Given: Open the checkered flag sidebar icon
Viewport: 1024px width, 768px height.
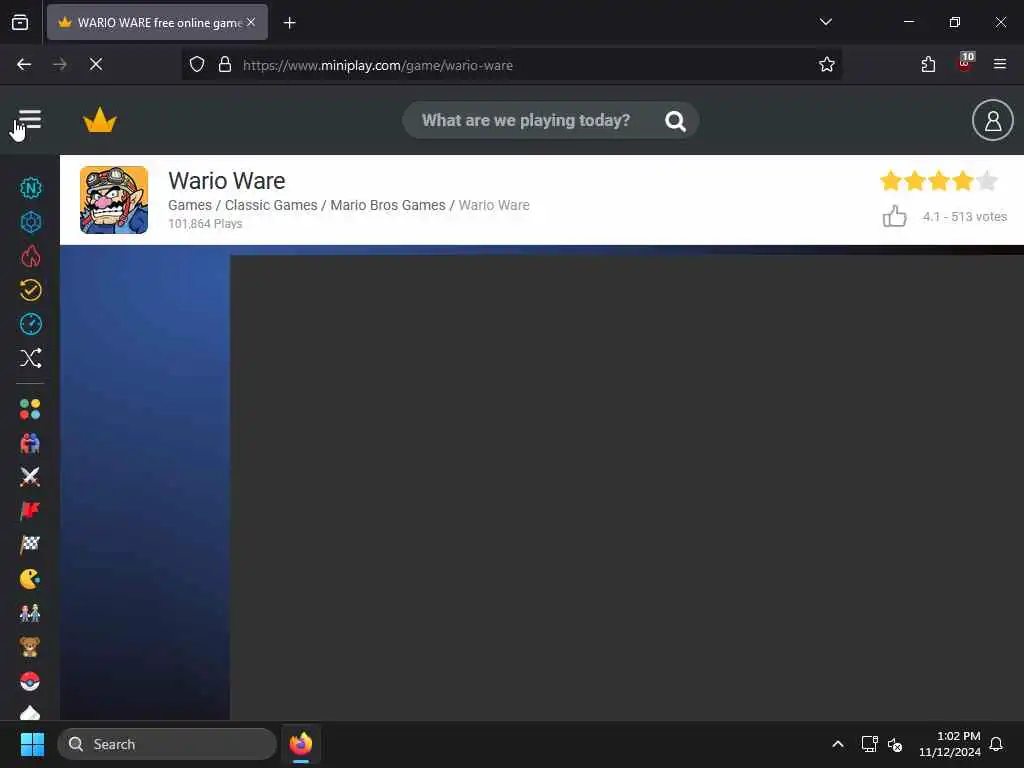Looking at the screenshot, I should point(30,545).
